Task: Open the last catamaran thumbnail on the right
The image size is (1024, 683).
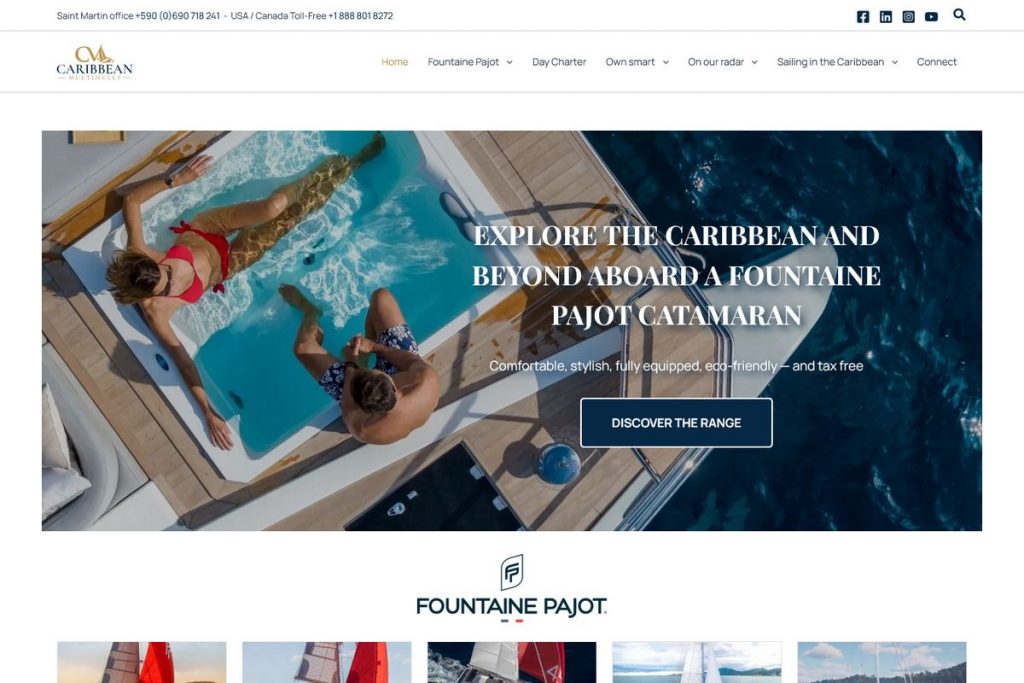Action: tap(882, 662)
